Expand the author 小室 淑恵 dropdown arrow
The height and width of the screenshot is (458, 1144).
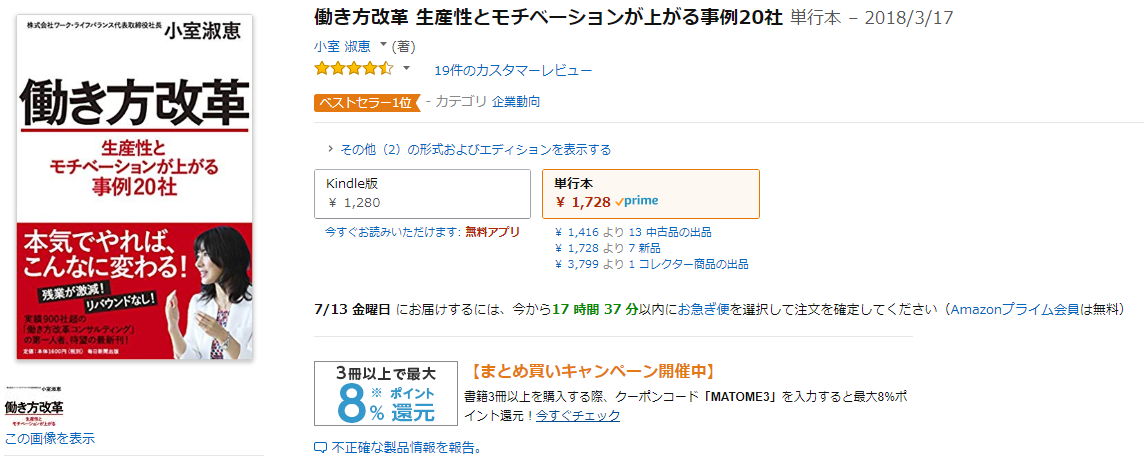click(384, 45)
